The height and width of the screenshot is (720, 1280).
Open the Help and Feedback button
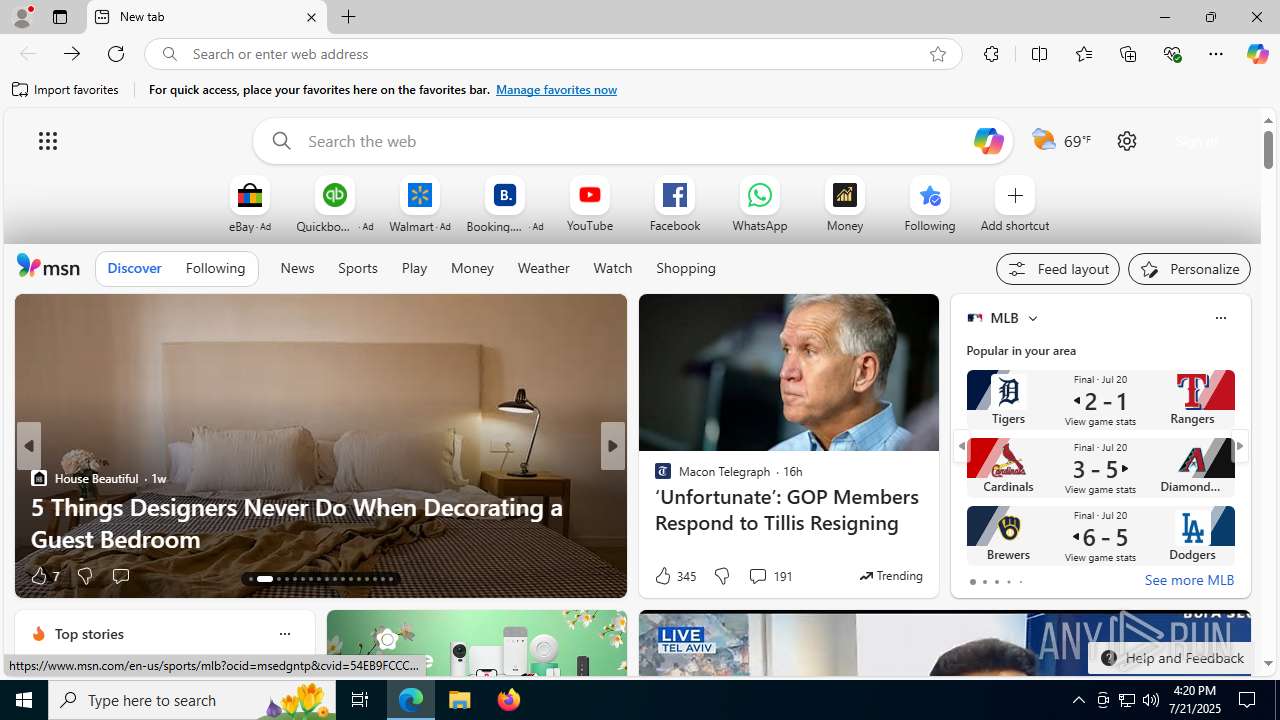coord(1171,658)
